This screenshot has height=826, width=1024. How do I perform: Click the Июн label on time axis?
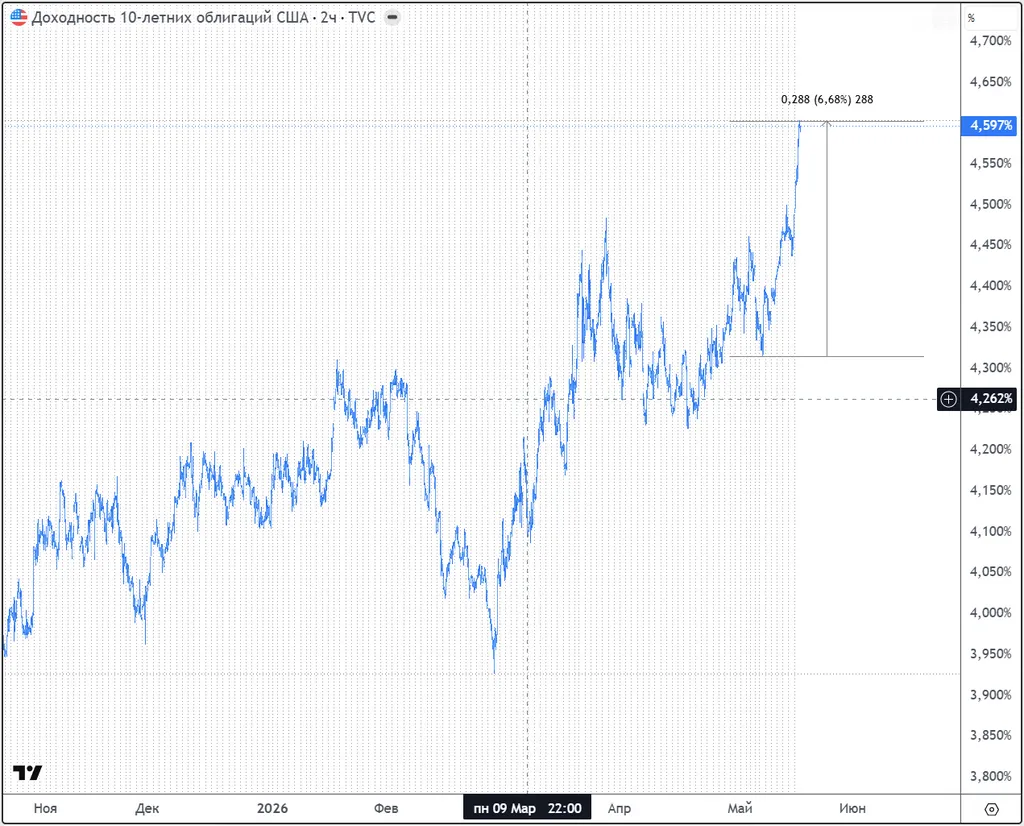point(852,808)
